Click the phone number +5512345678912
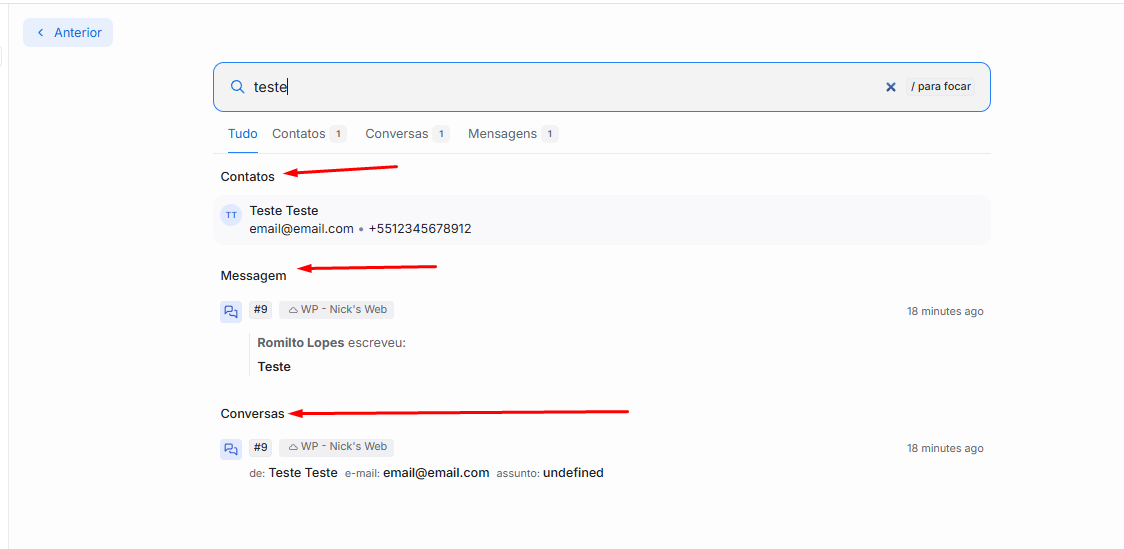Image resolution: width=1124 pixels, height=549 pixels. pyautogui.click(x=420, y=229)
